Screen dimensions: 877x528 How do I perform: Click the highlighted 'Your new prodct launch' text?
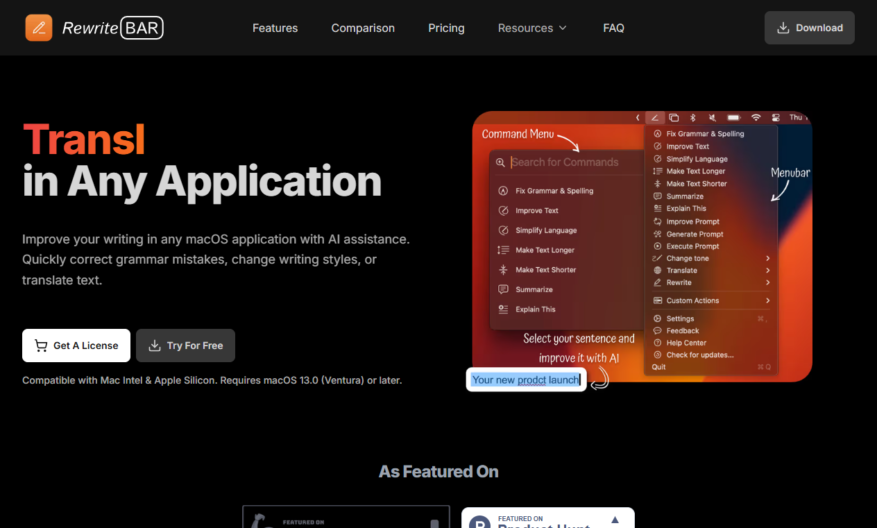(526, 380)
